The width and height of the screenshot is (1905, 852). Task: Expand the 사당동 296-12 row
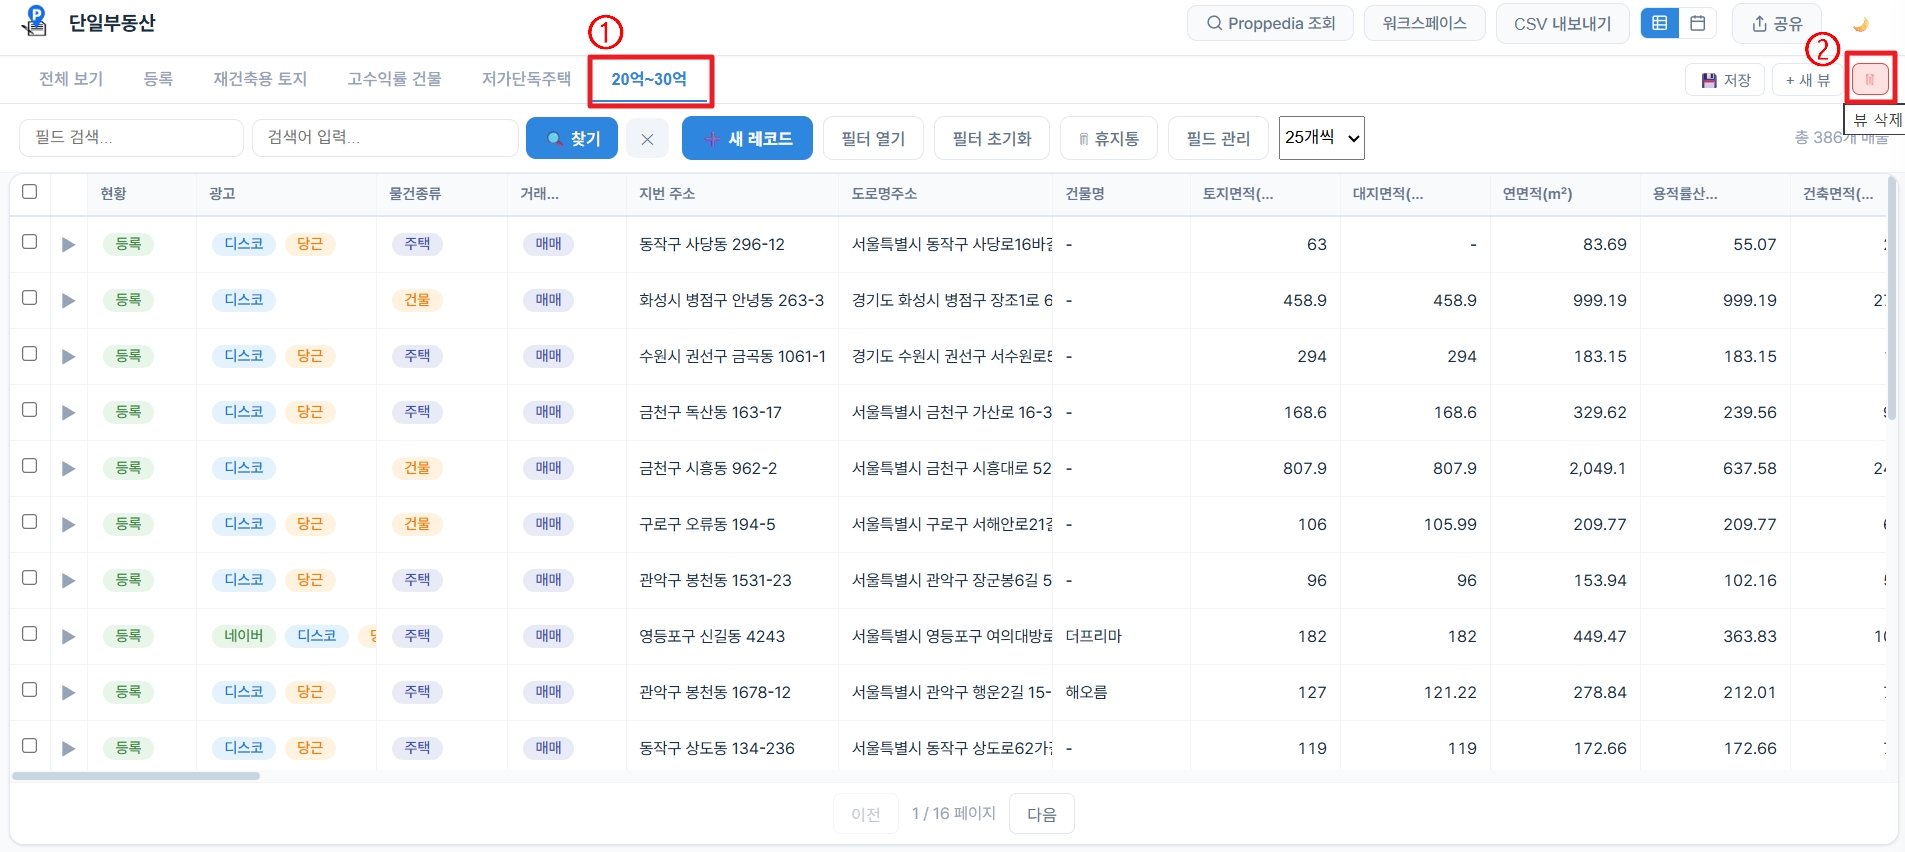pyautogui.click(x=68, y=245)
